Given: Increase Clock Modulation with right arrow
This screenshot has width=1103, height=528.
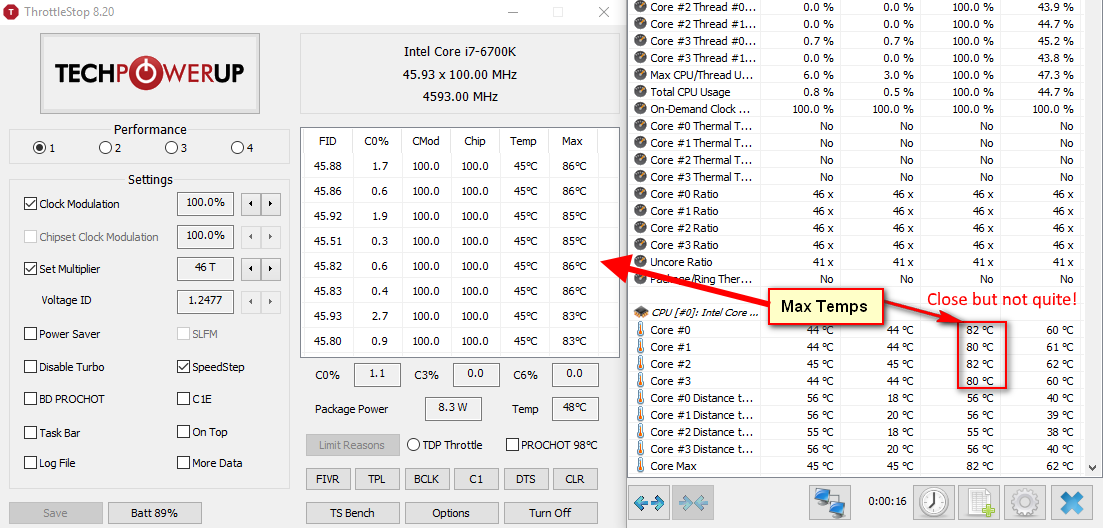Looking at the screenshot, I should [x=271, y=205].
